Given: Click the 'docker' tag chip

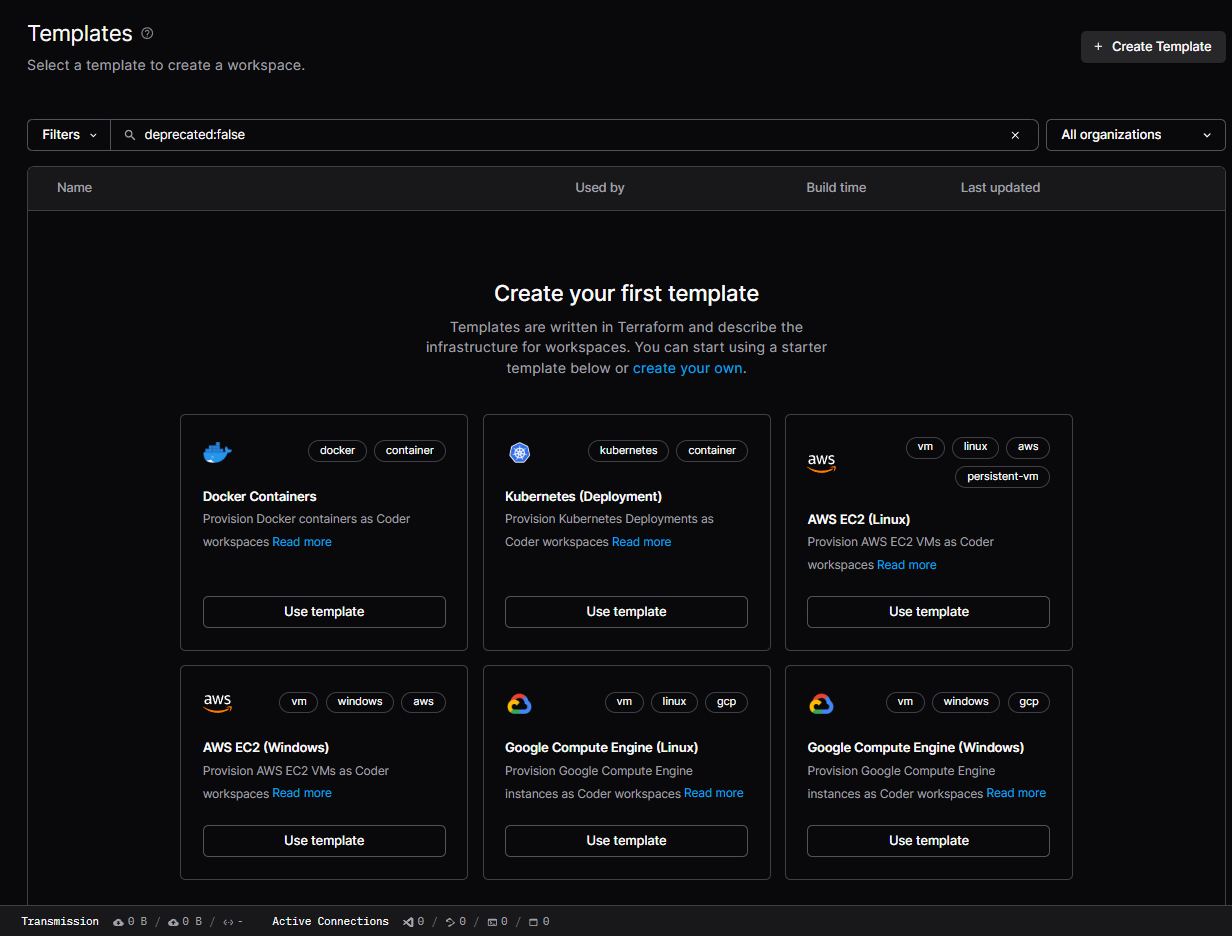Looking at the screenshot, I should point(338,451).
